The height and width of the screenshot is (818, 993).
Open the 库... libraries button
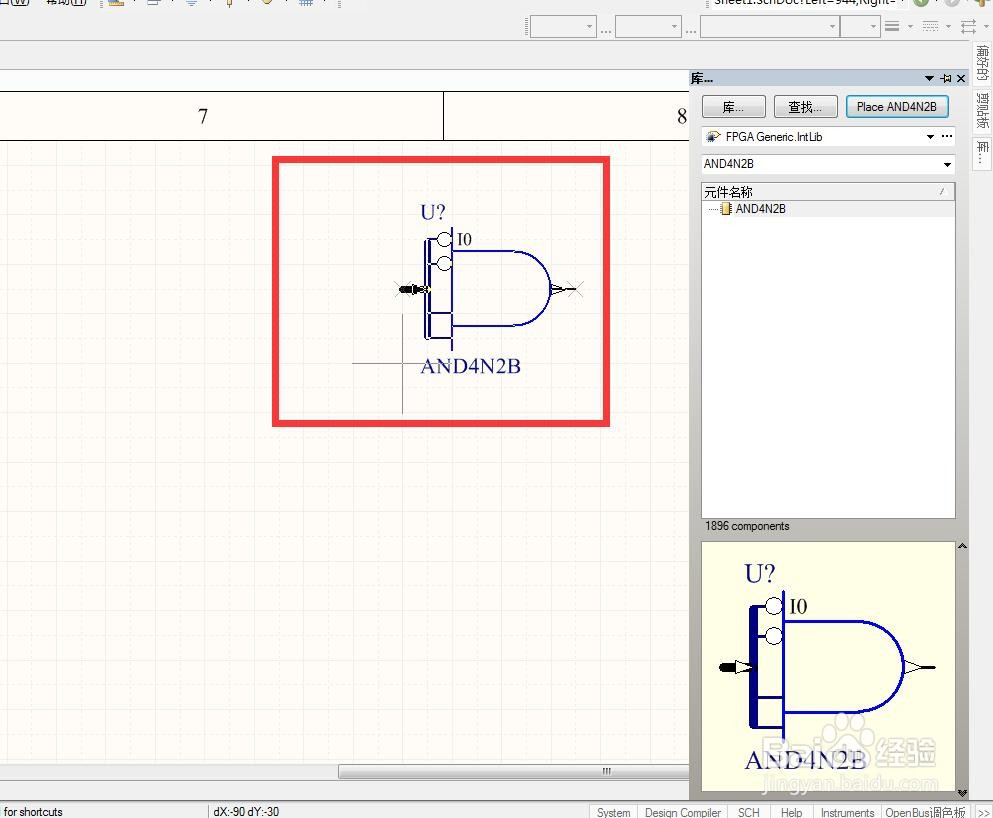pos(733,107)
